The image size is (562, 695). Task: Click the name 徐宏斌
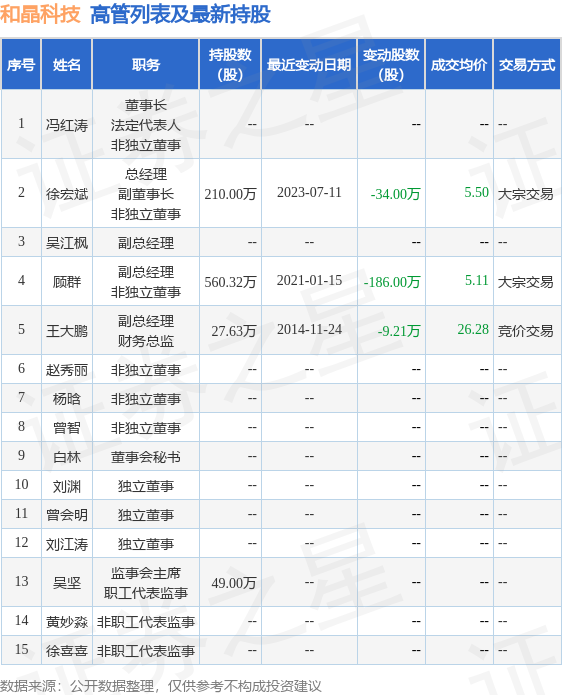point(67,194)
